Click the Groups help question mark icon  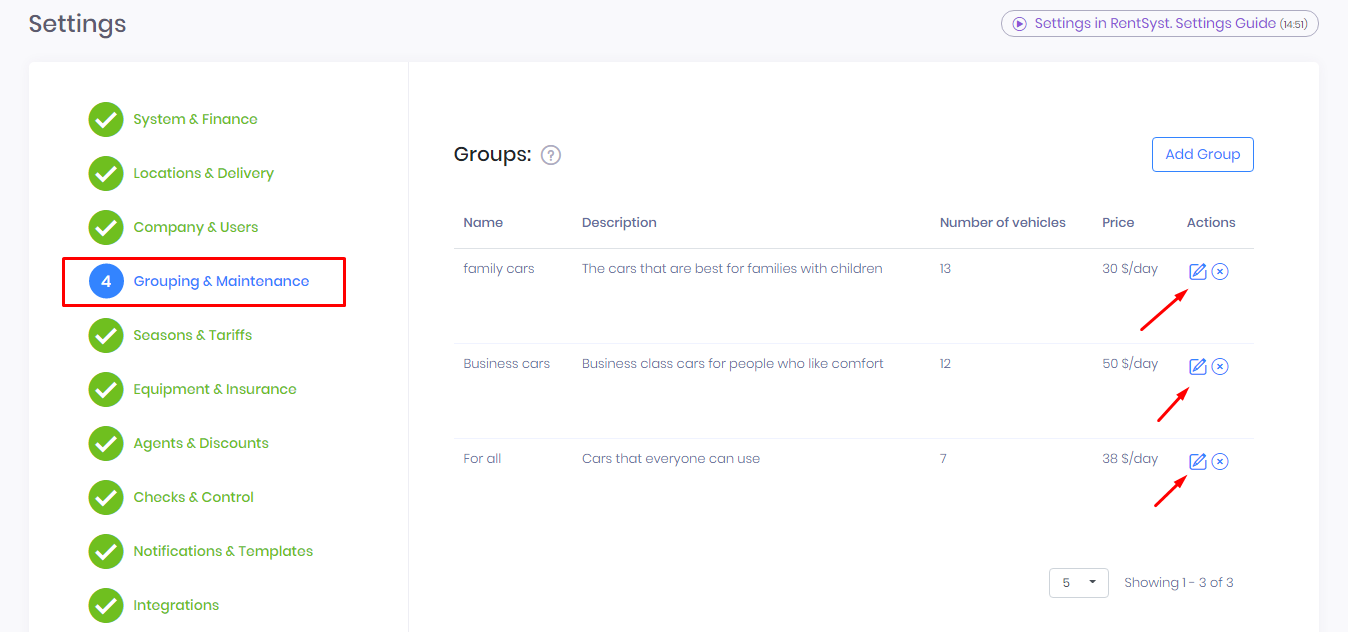click(551, 155)
